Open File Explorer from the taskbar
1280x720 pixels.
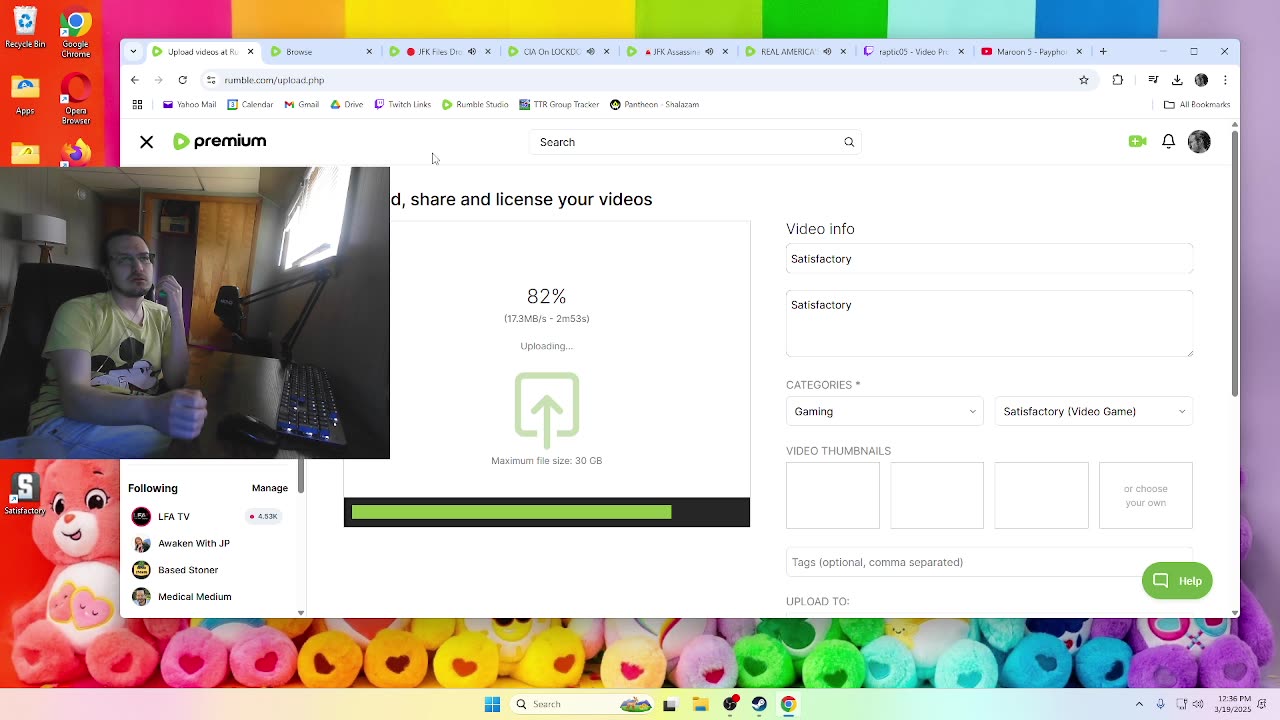700,704
